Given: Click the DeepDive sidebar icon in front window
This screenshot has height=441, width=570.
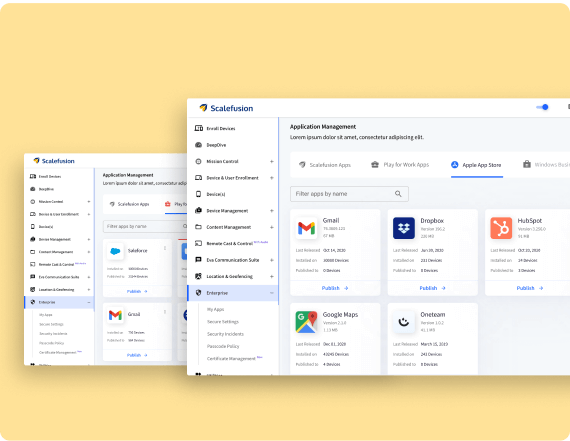Looking at the screenshot, I should tap(198, 145).
